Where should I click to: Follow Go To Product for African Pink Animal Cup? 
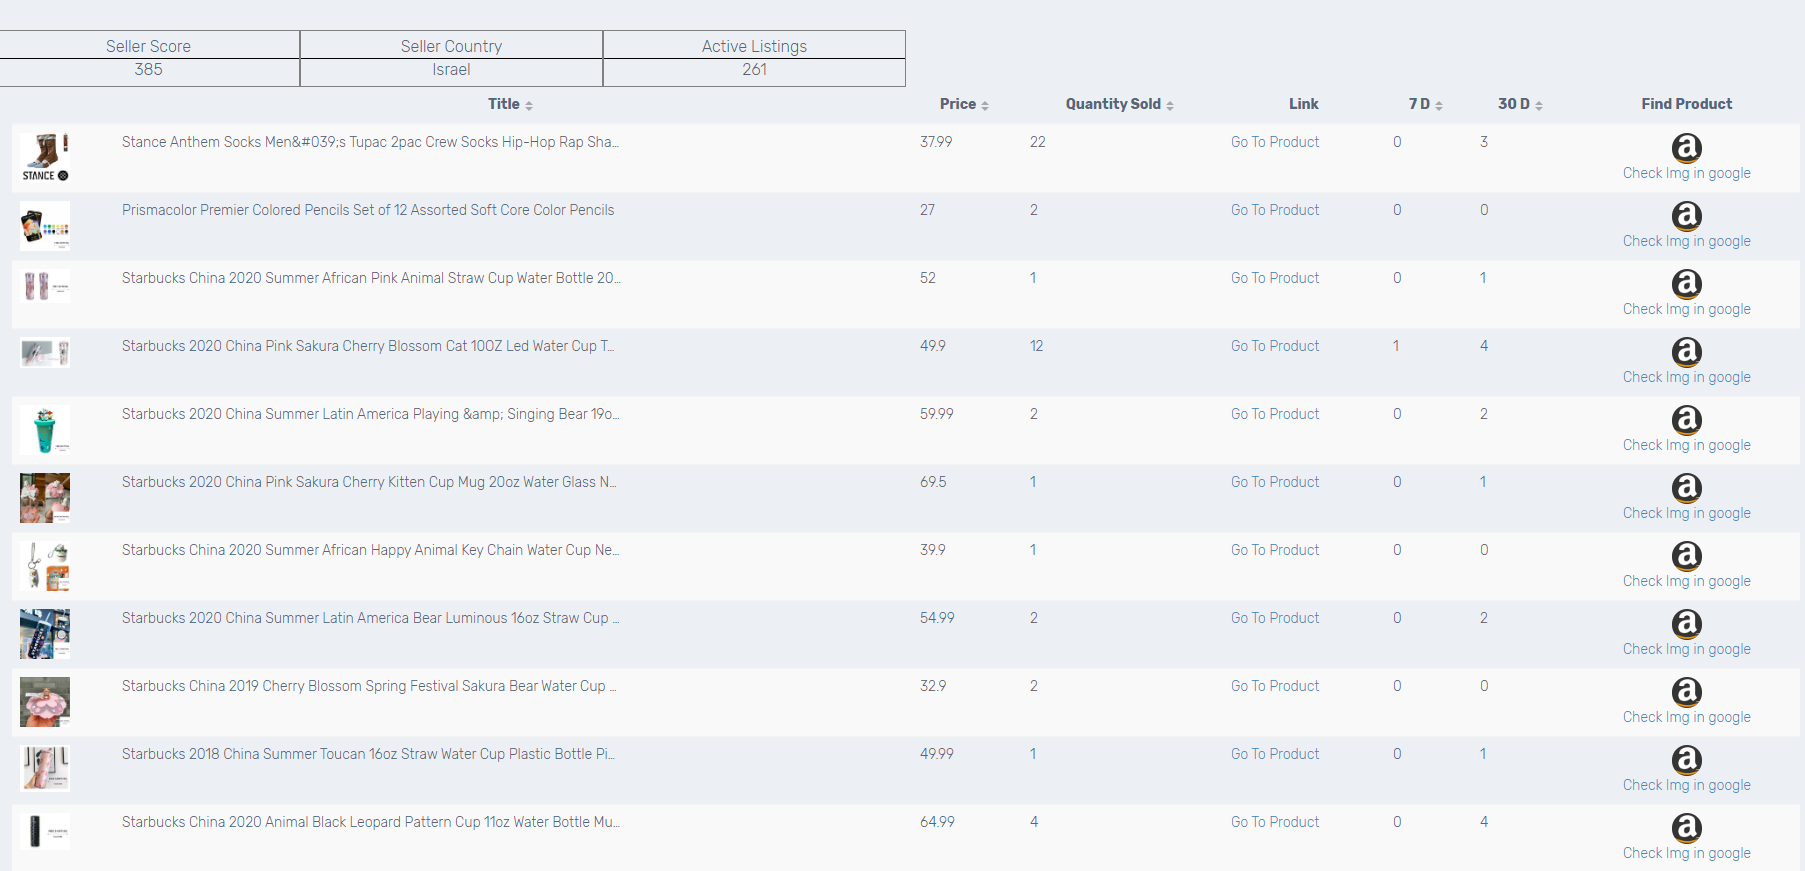tap(1275, 278)
